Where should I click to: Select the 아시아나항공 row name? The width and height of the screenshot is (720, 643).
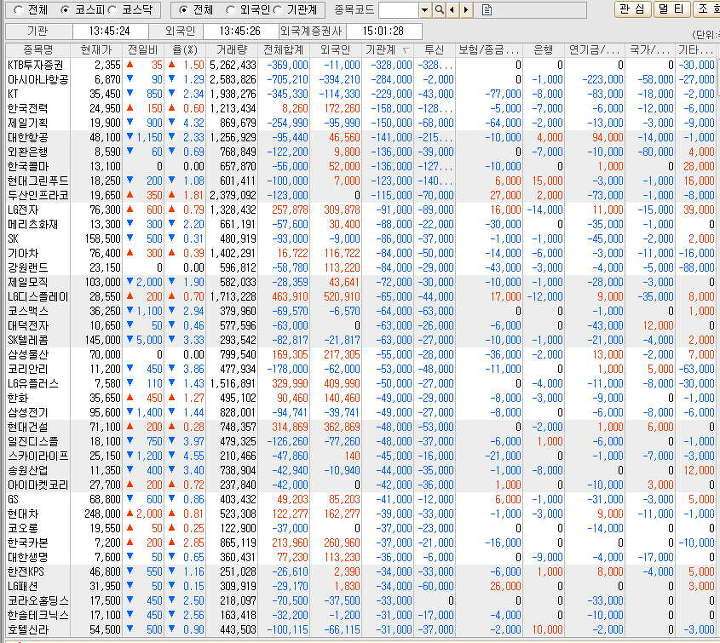(x=38, y=79)
